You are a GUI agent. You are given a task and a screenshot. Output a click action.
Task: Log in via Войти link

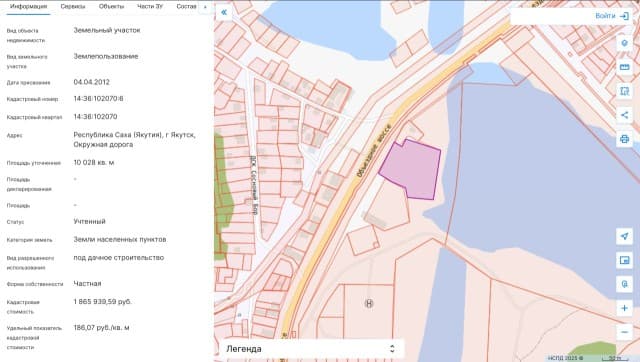click(x=605, y=16)
